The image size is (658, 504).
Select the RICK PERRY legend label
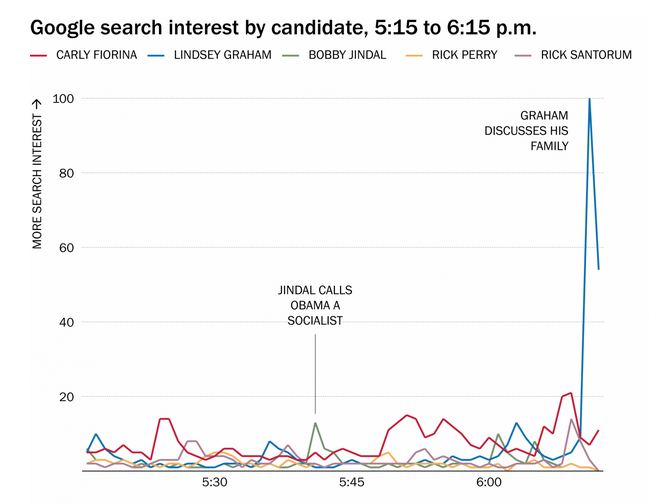tap(464, 55)
